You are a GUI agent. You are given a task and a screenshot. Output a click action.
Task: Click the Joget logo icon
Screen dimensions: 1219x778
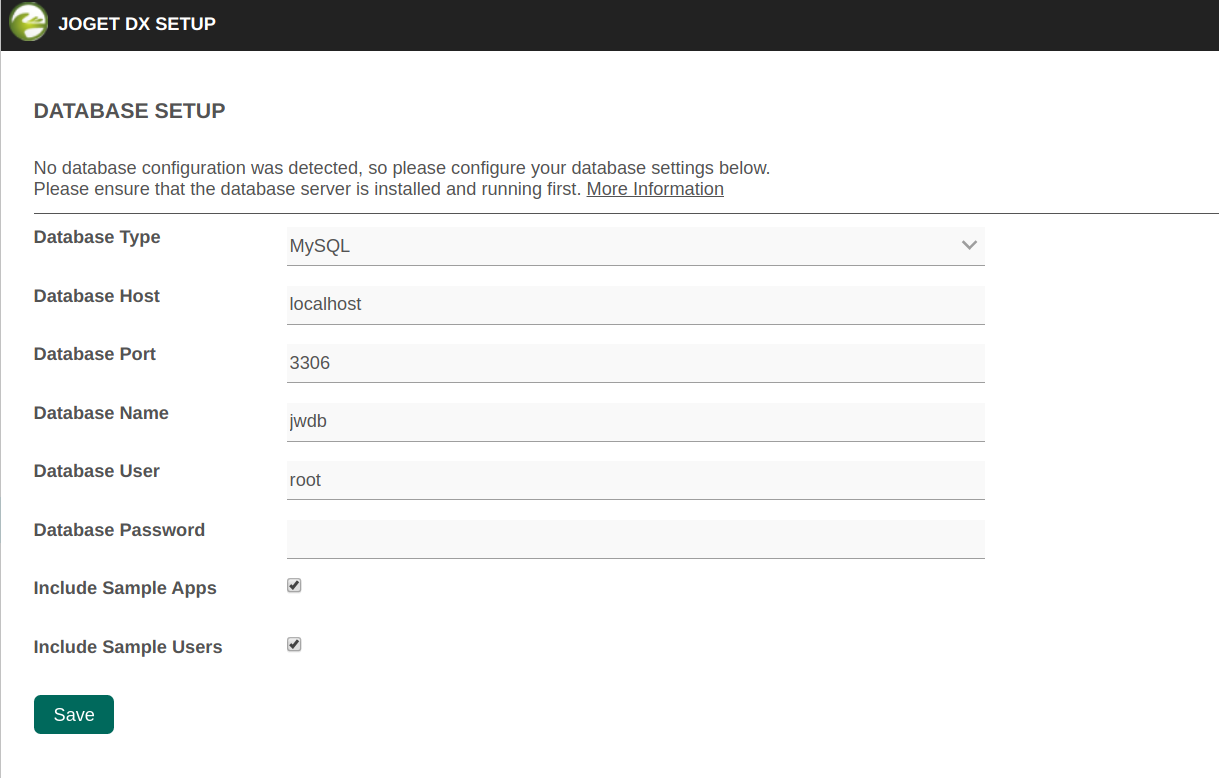click(28, 23)
